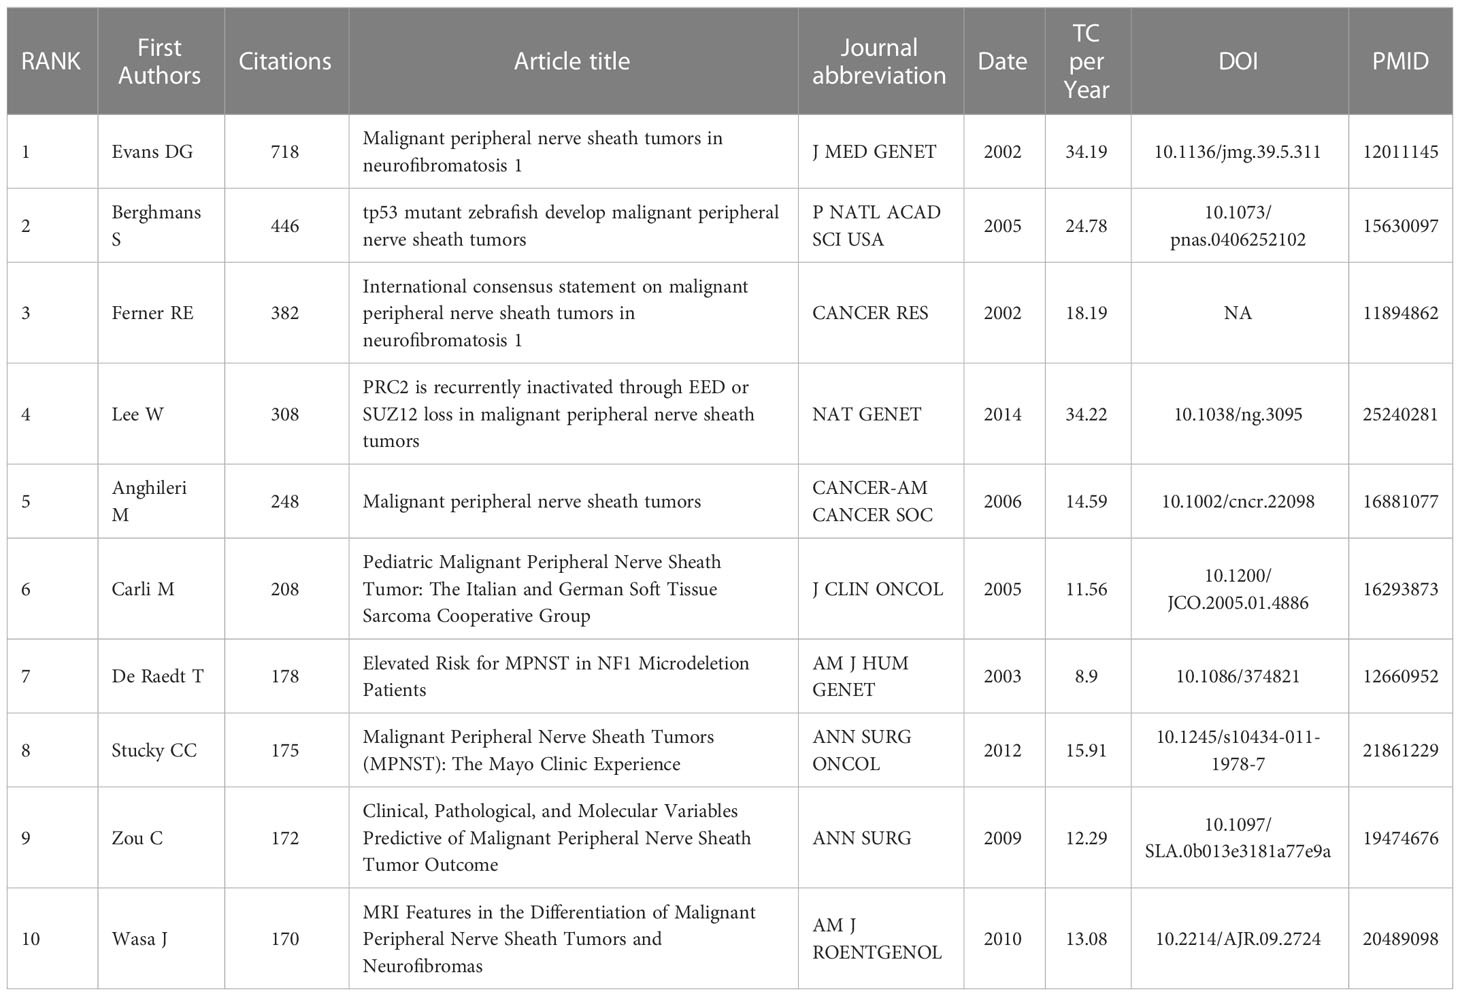The width and height of the screenshot is (1460, 996).
Task: Select the PRC2 is recurrently inactivated article title
Action: click(558, 414)
